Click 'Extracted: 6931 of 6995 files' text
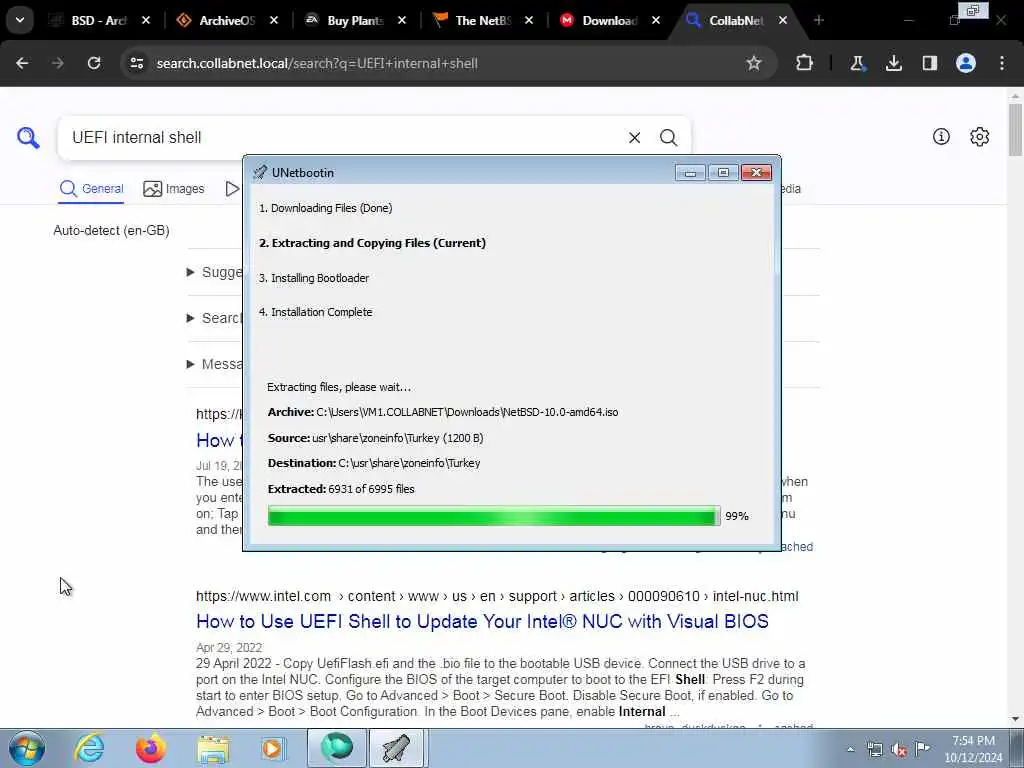 coord(341,489)
